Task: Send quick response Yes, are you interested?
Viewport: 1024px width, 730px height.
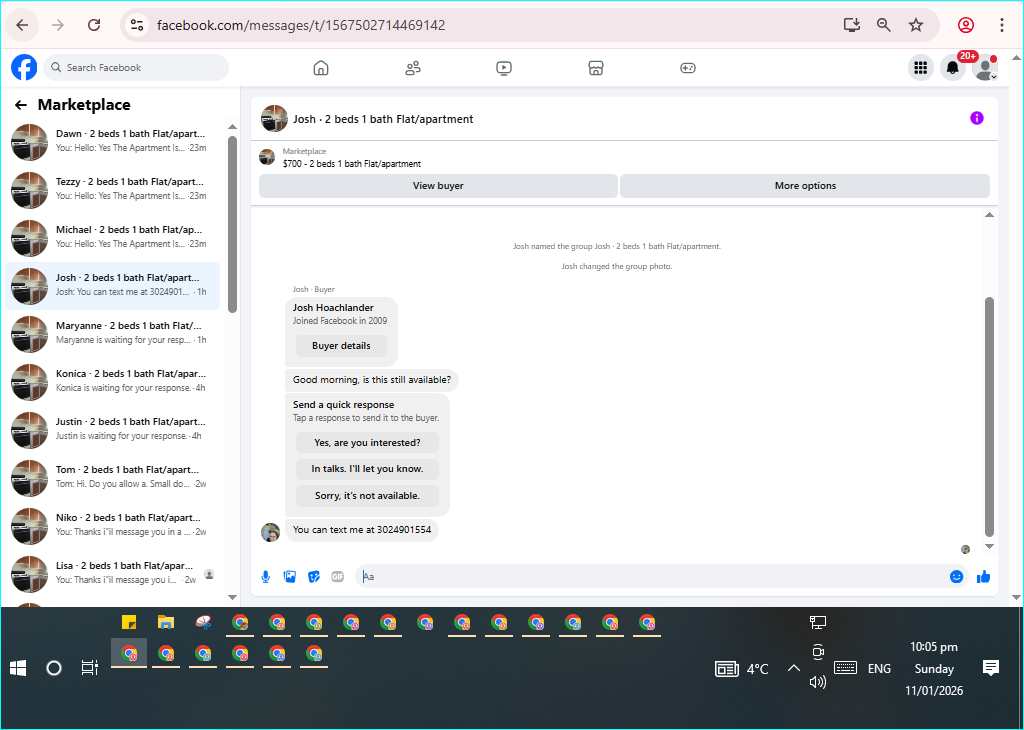Action: click(x=367, y=443)
